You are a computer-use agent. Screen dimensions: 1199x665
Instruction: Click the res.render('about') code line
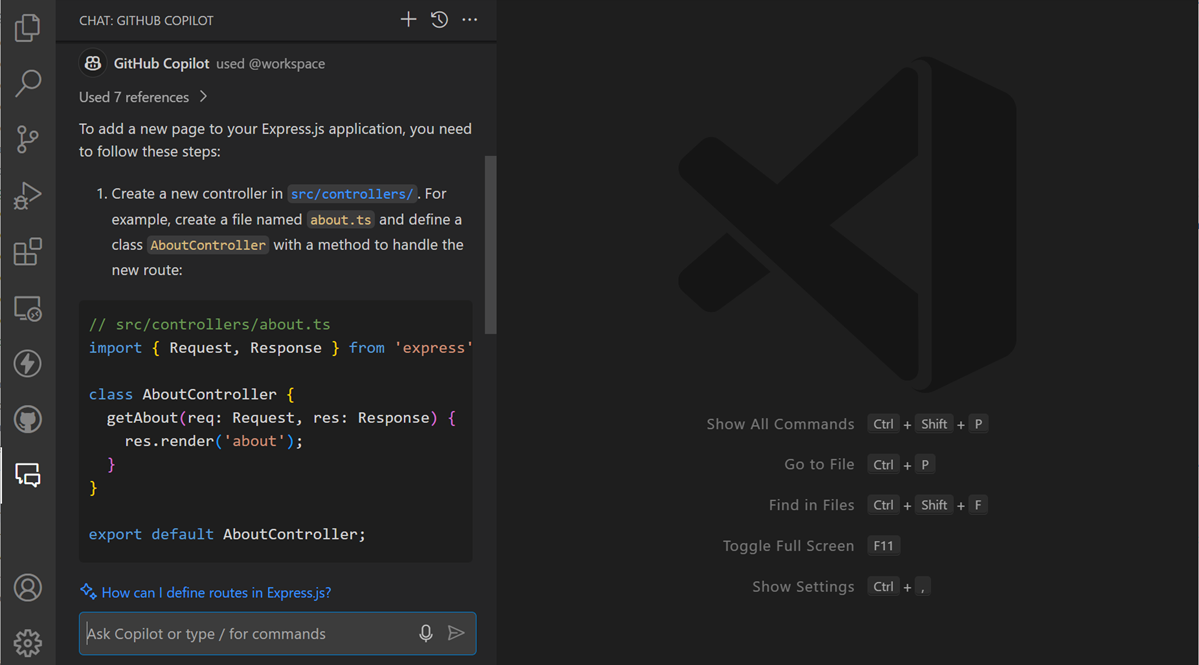tap(214, 441)
